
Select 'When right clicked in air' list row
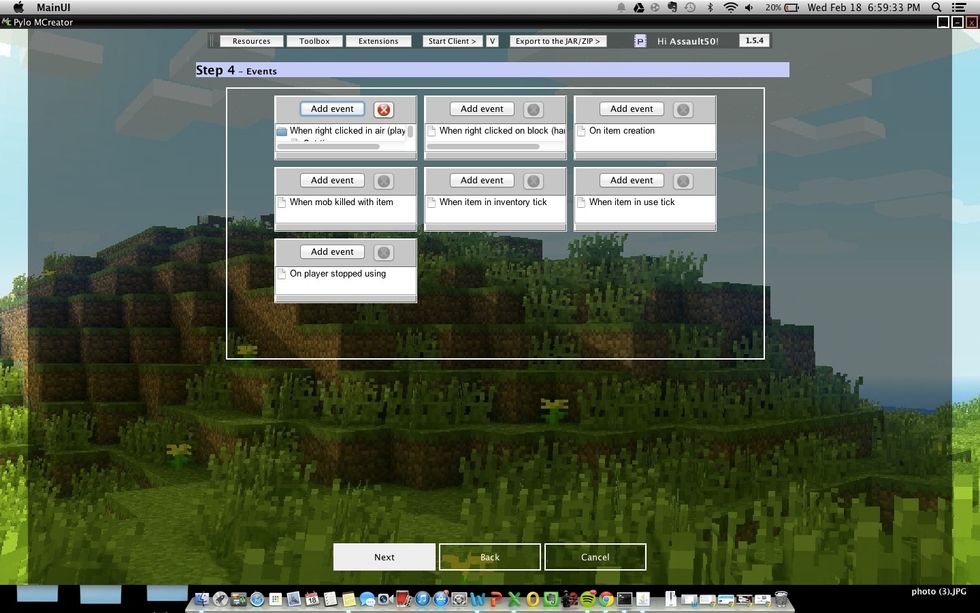tap(341, 131)
